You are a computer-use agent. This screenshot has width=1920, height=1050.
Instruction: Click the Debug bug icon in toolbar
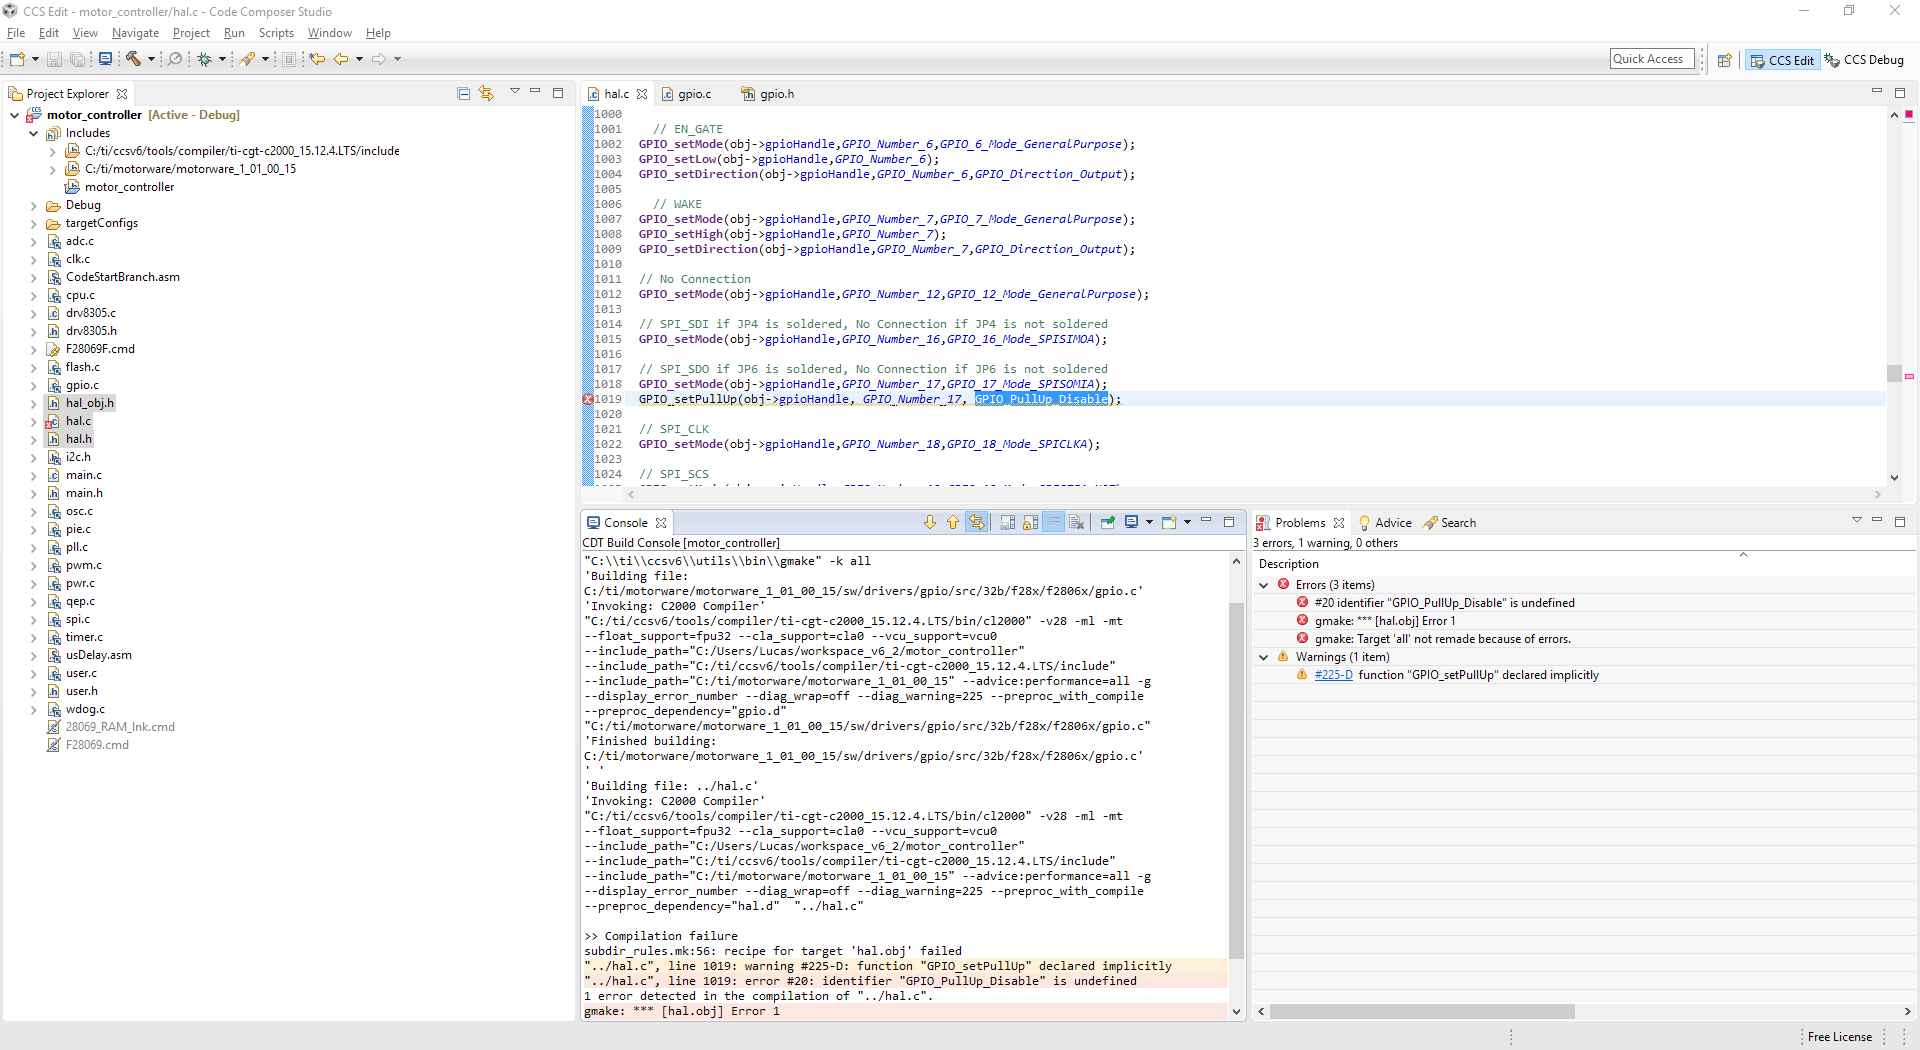204,59
